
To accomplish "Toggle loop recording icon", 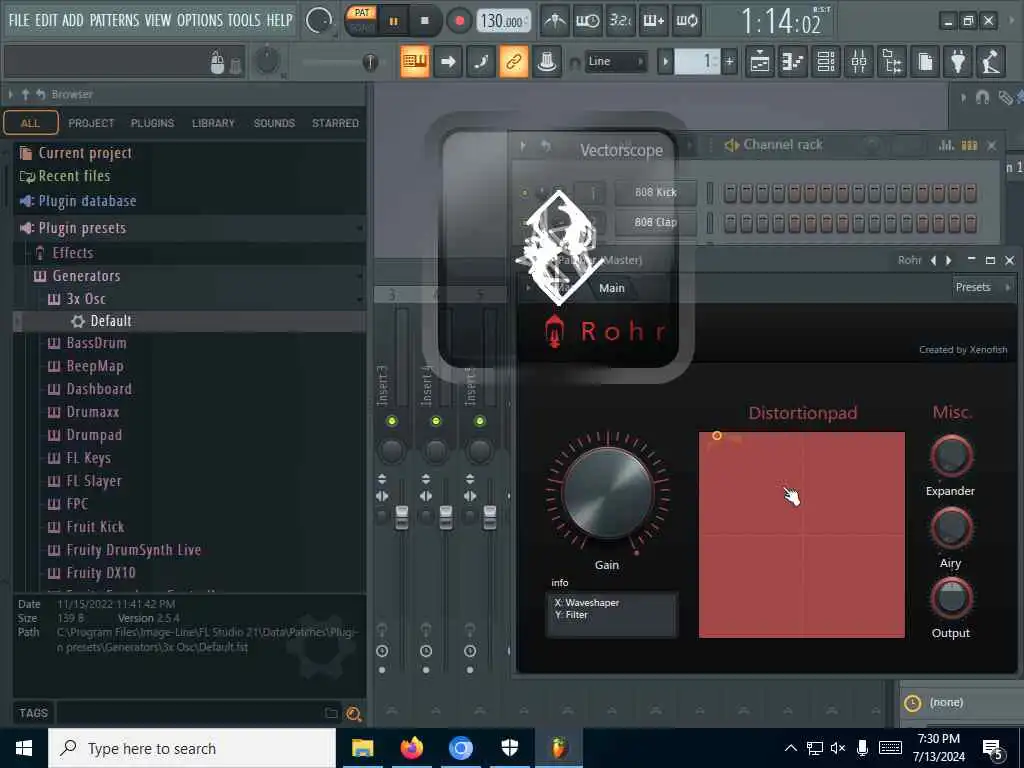I will point(686,21).
